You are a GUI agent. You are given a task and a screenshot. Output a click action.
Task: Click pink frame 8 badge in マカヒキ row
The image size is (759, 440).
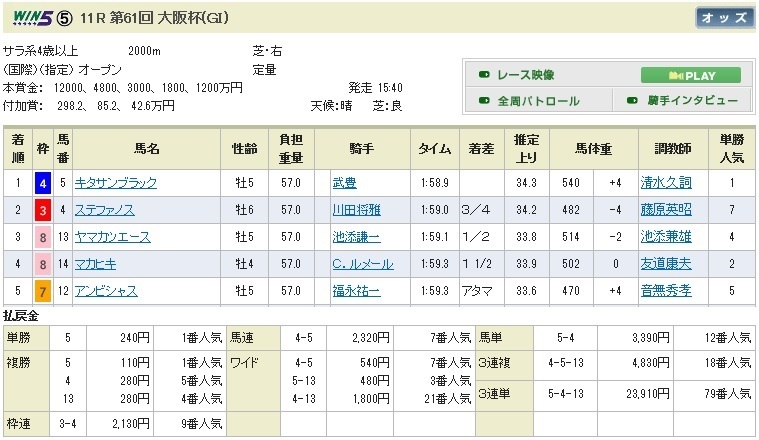tap(43, 265)
